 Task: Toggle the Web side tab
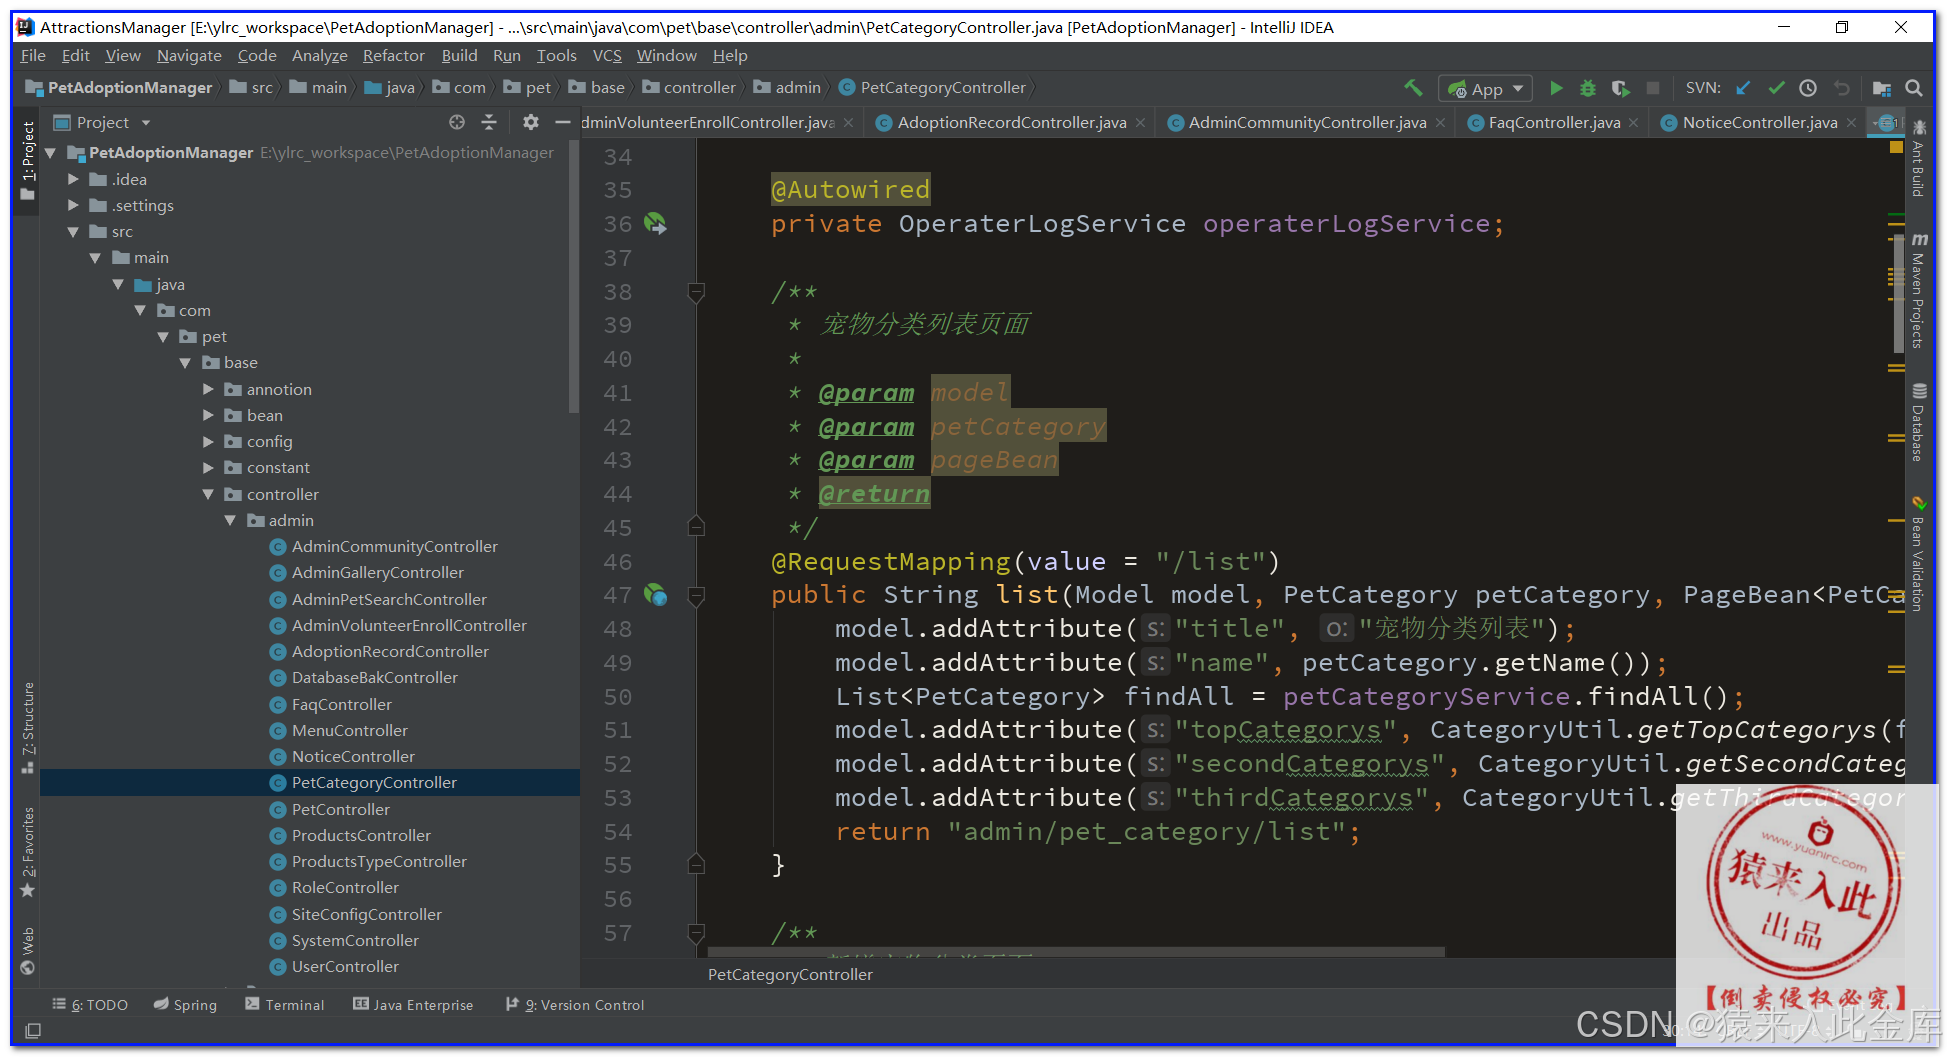click(x=28, y=950)
